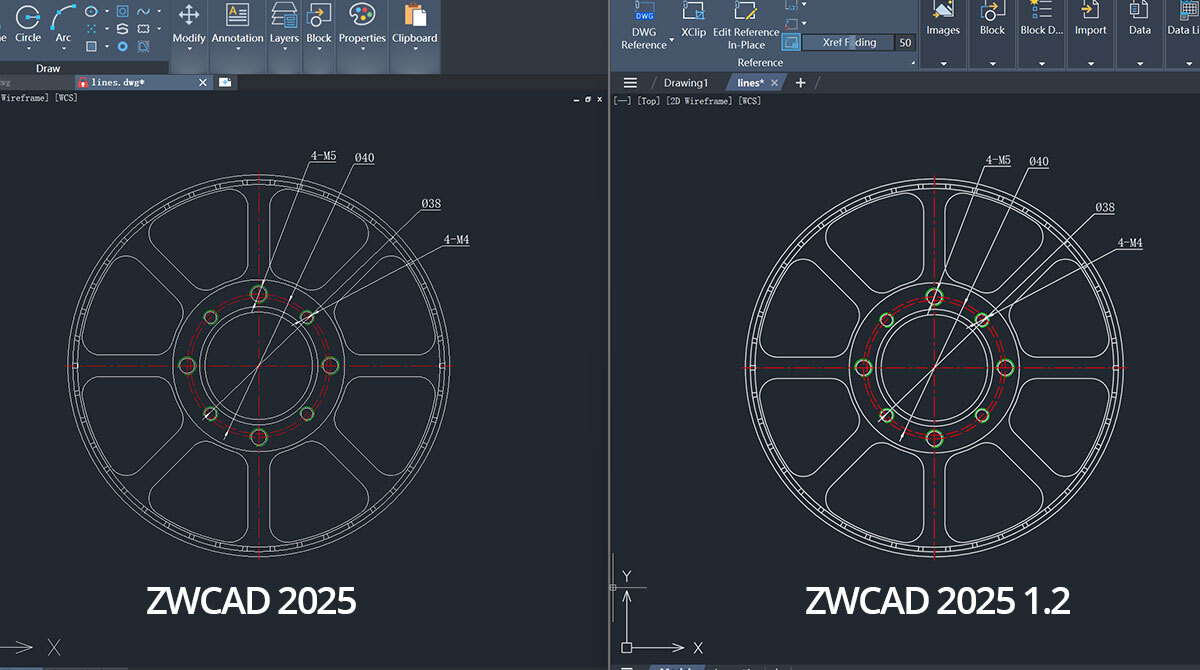Viewport: 1200px width, 670px height.
Task: Click the Draw panel title
Action: [x=48, y=68]
